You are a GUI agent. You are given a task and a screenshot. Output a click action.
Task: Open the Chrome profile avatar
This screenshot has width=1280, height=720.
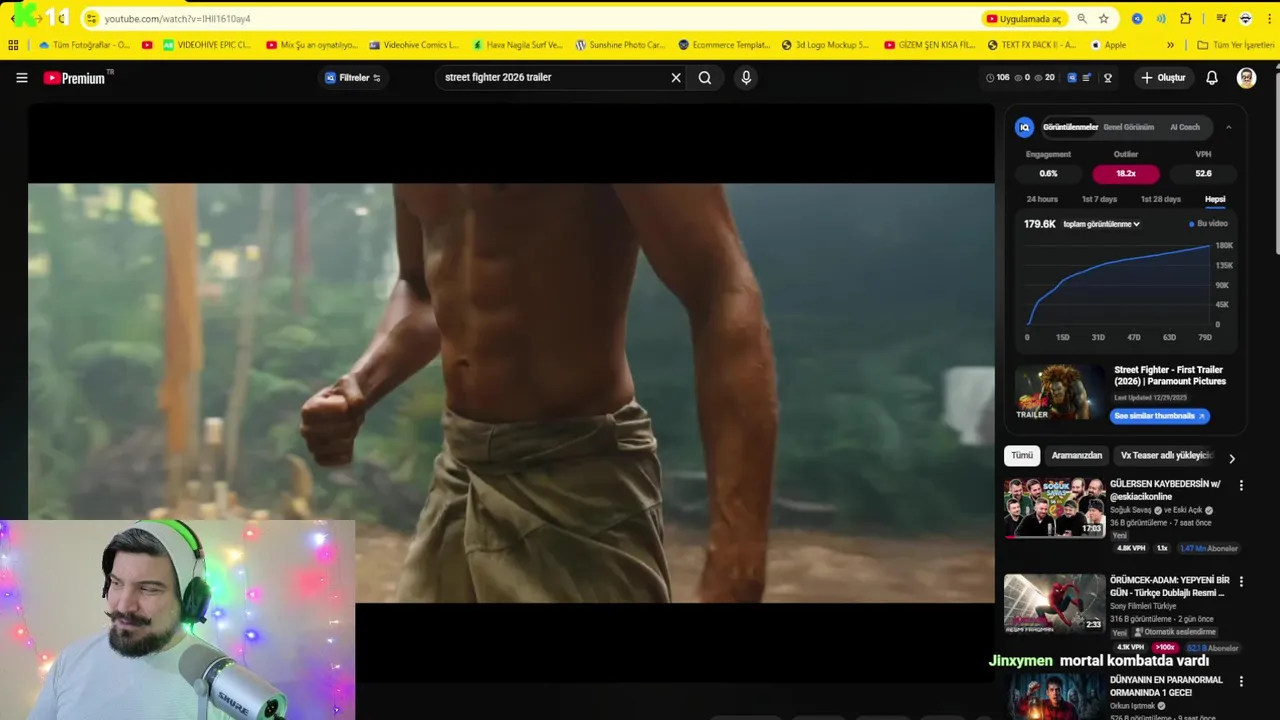click(1245, 18)
